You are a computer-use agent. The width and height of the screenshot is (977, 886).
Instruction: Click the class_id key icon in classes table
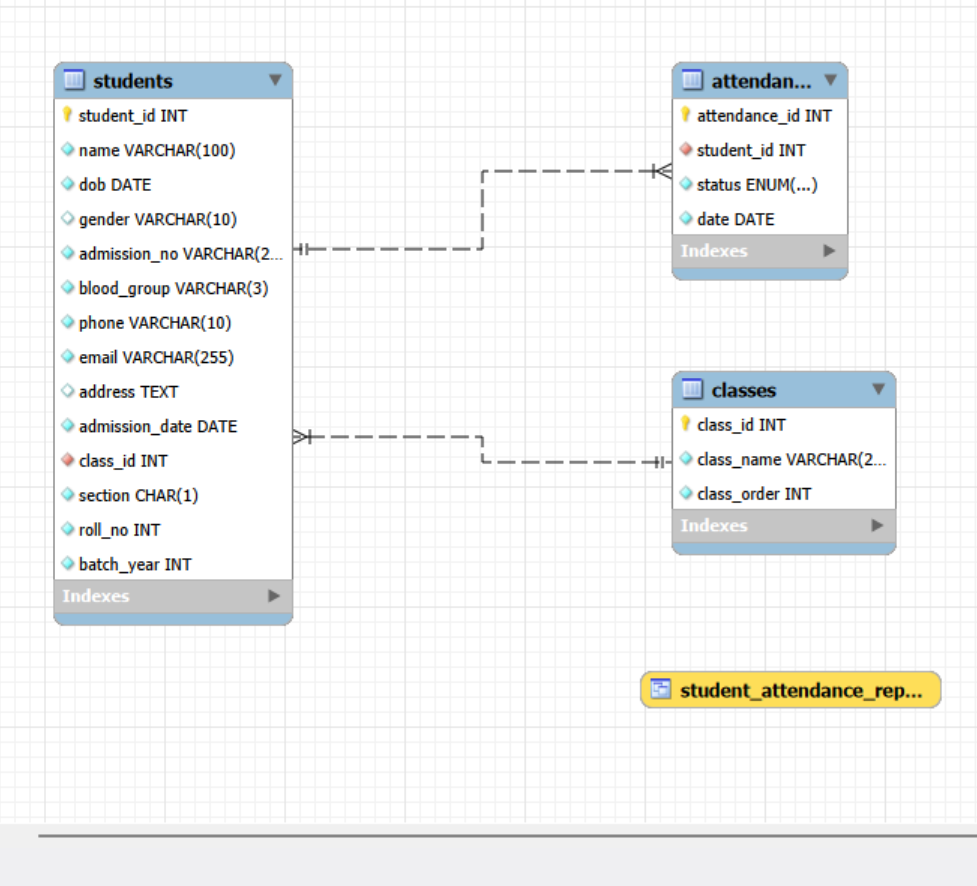(x=686, y=424)
